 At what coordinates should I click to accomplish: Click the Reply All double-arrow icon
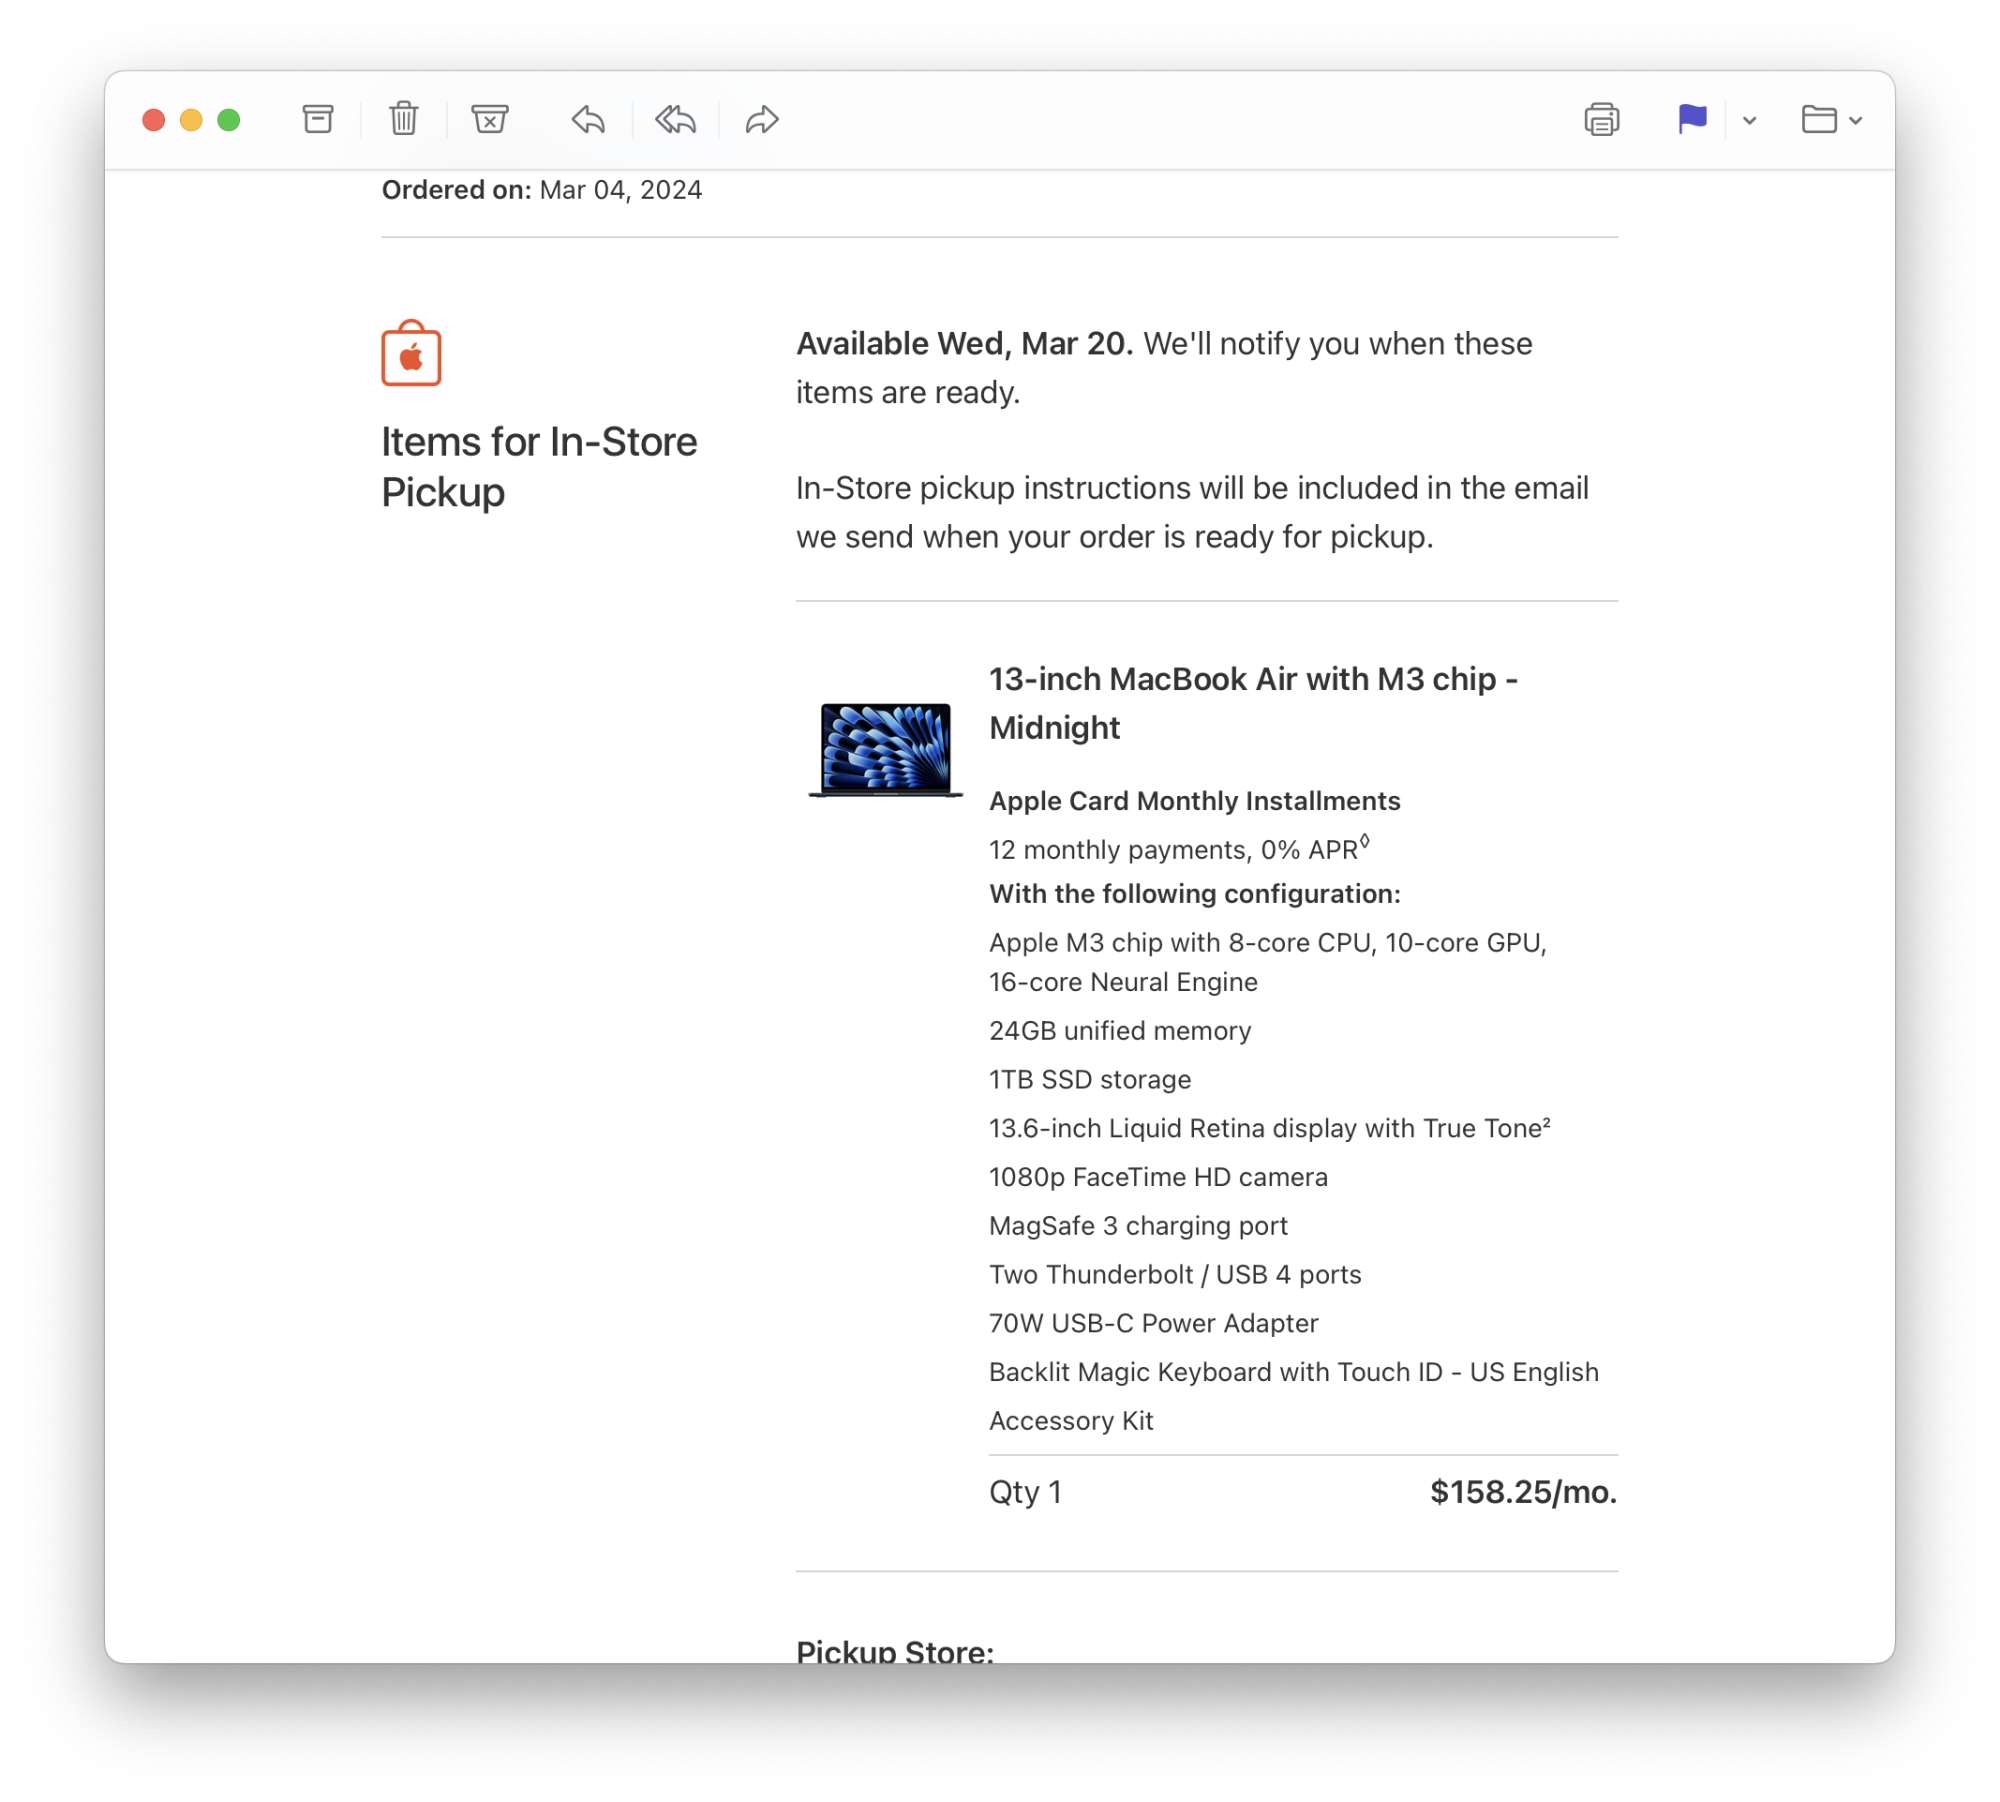pyautogui.click(x=675, y=120)
